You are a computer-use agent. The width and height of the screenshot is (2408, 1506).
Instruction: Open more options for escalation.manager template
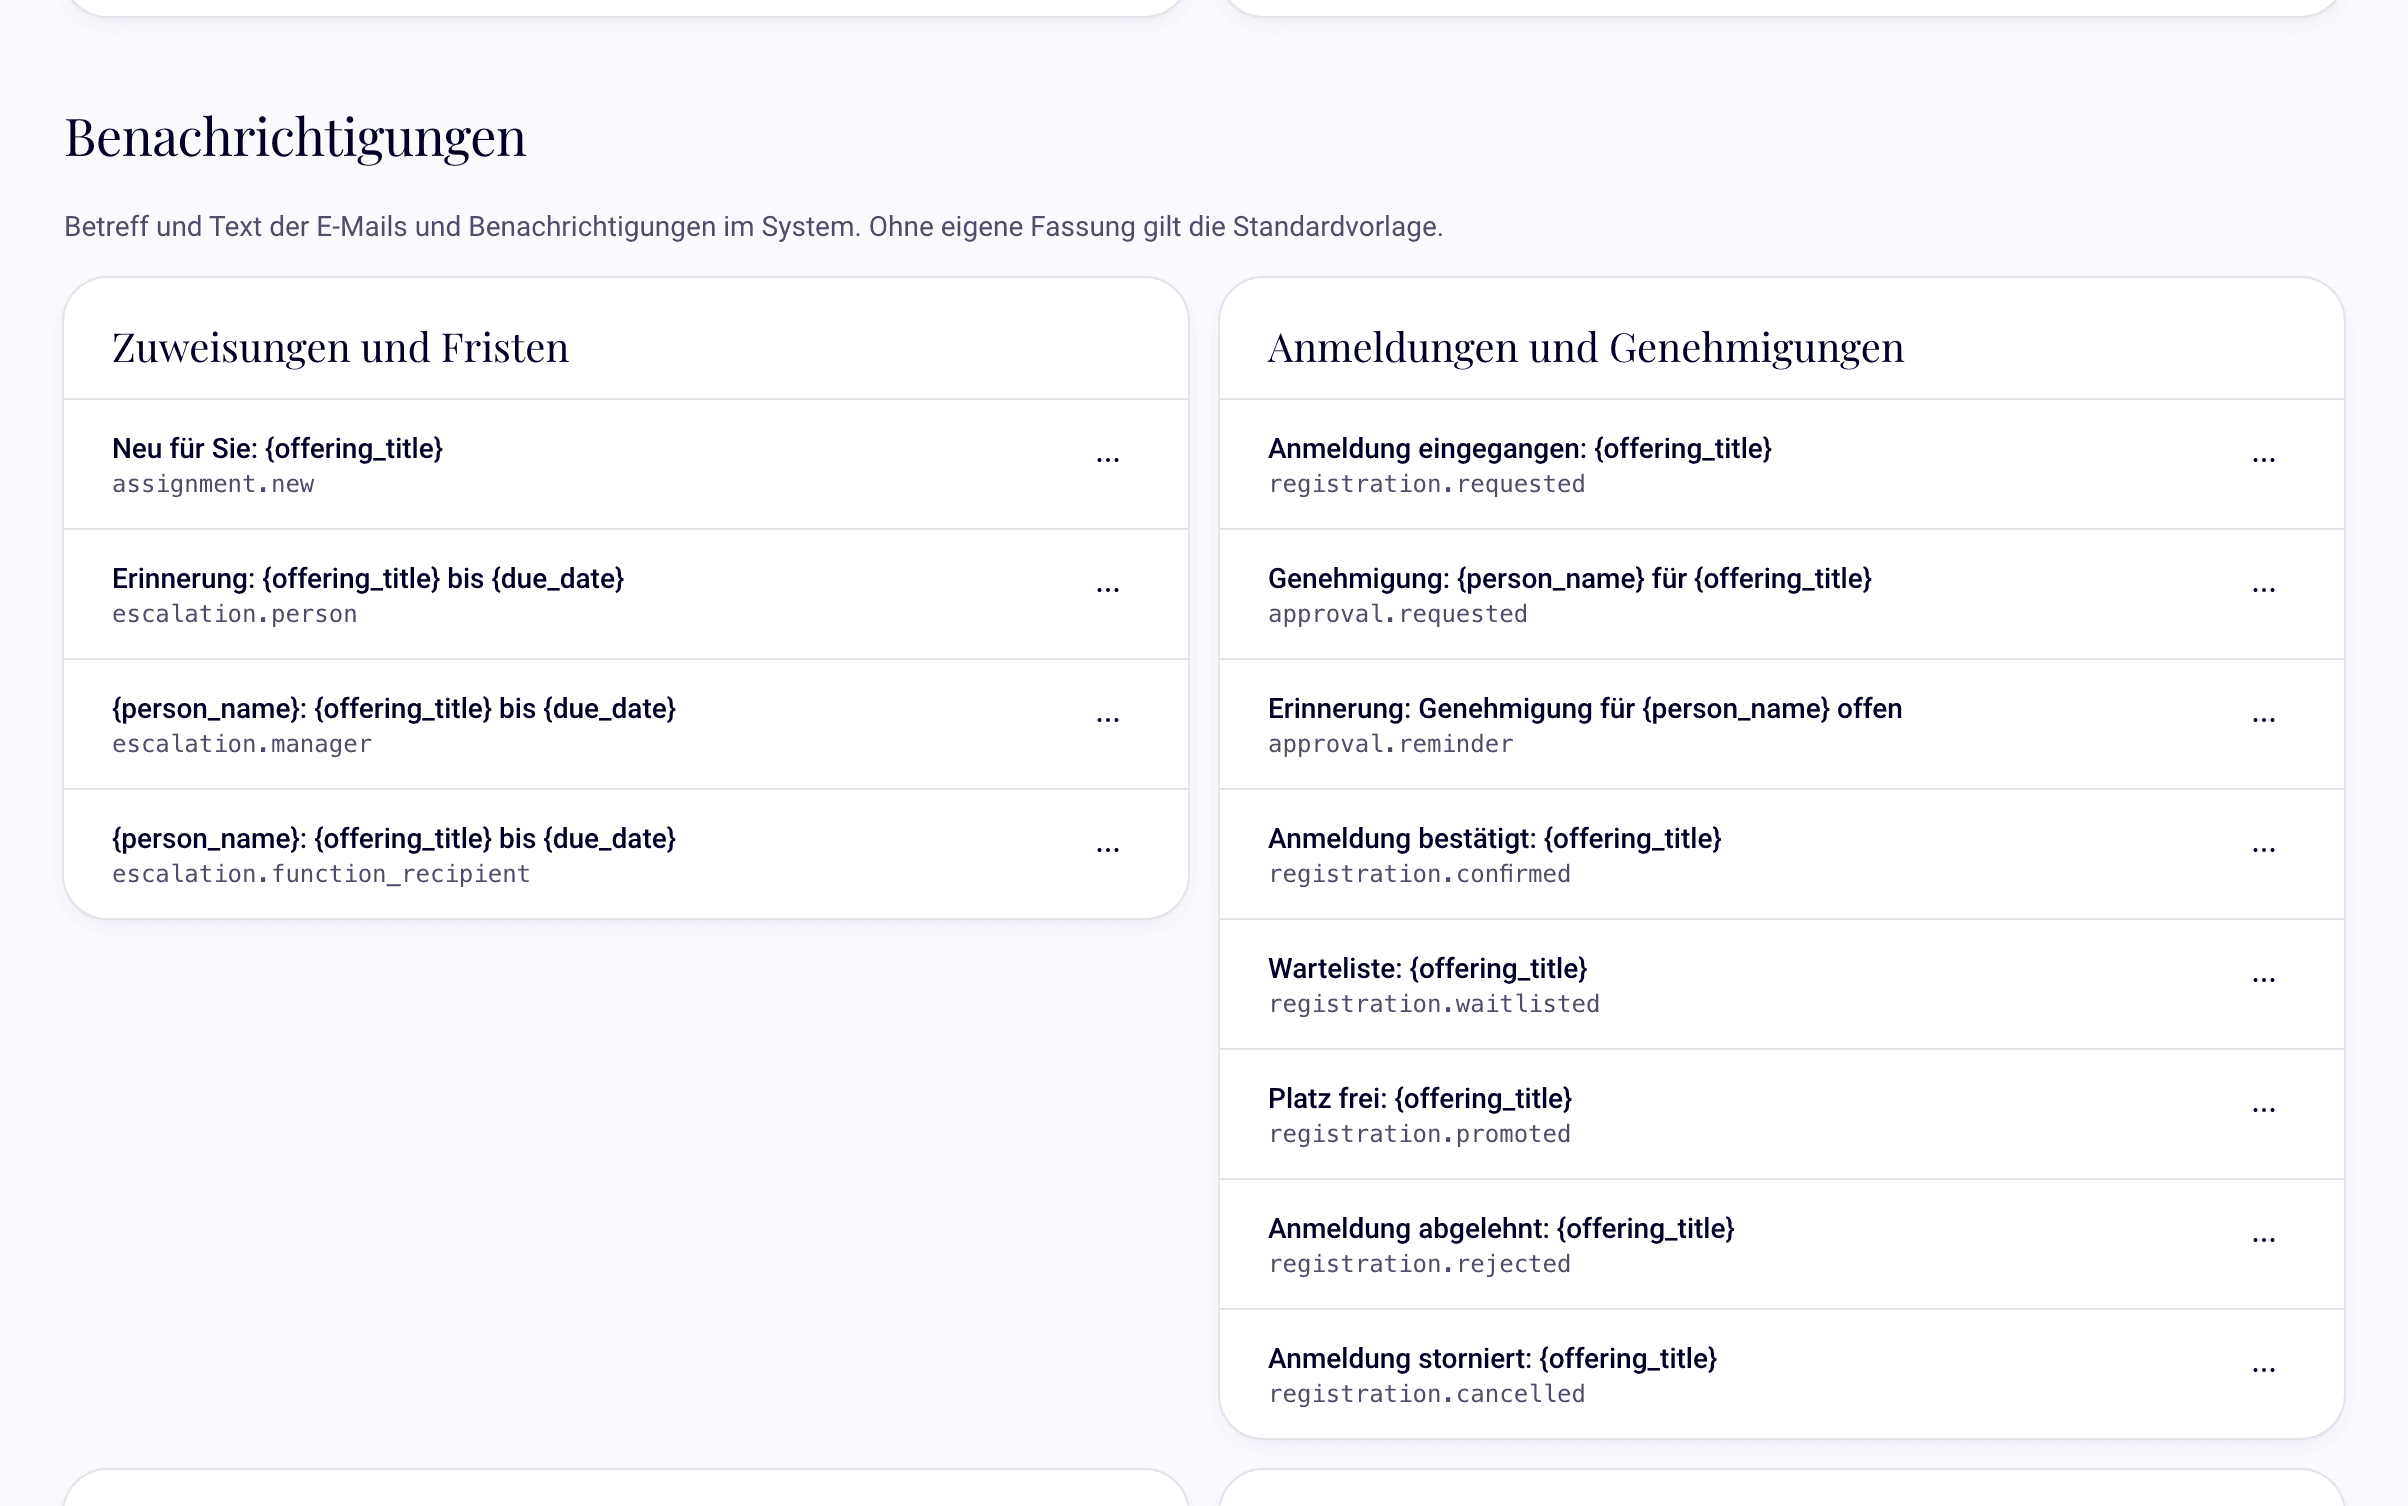1107,721
